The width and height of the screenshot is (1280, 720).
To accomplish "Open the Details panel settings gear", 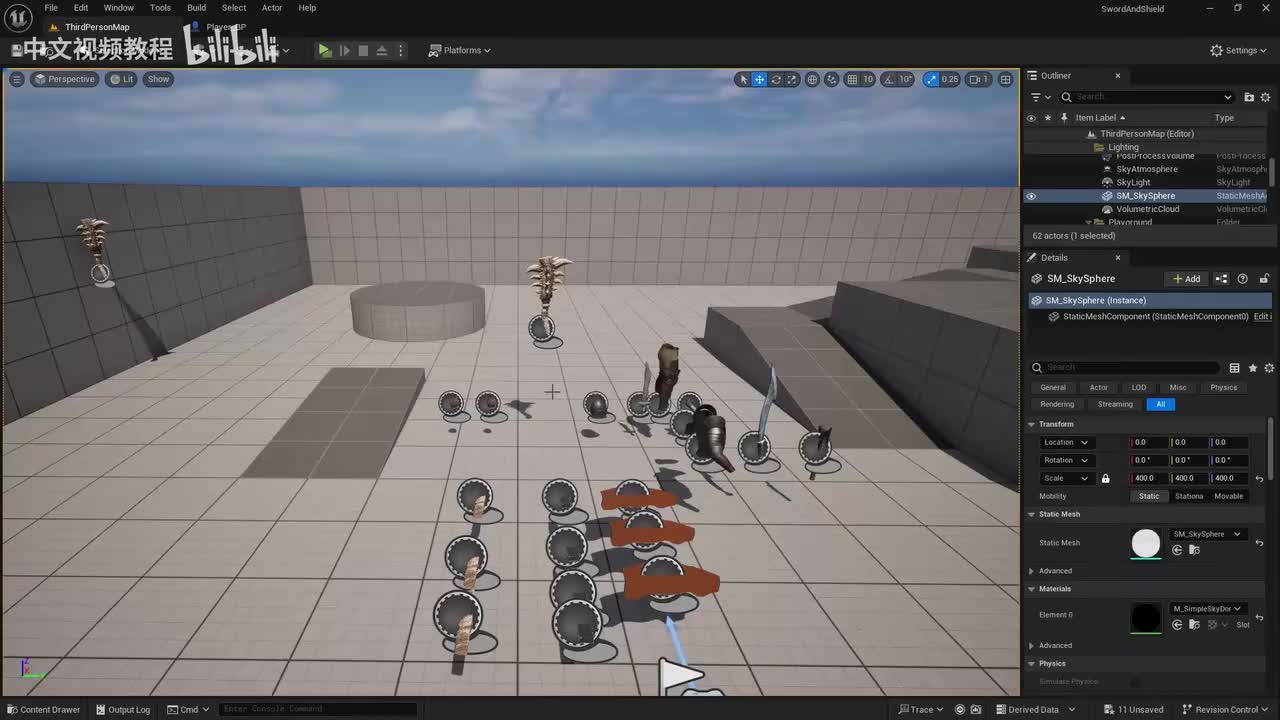I will point(1269,368).
